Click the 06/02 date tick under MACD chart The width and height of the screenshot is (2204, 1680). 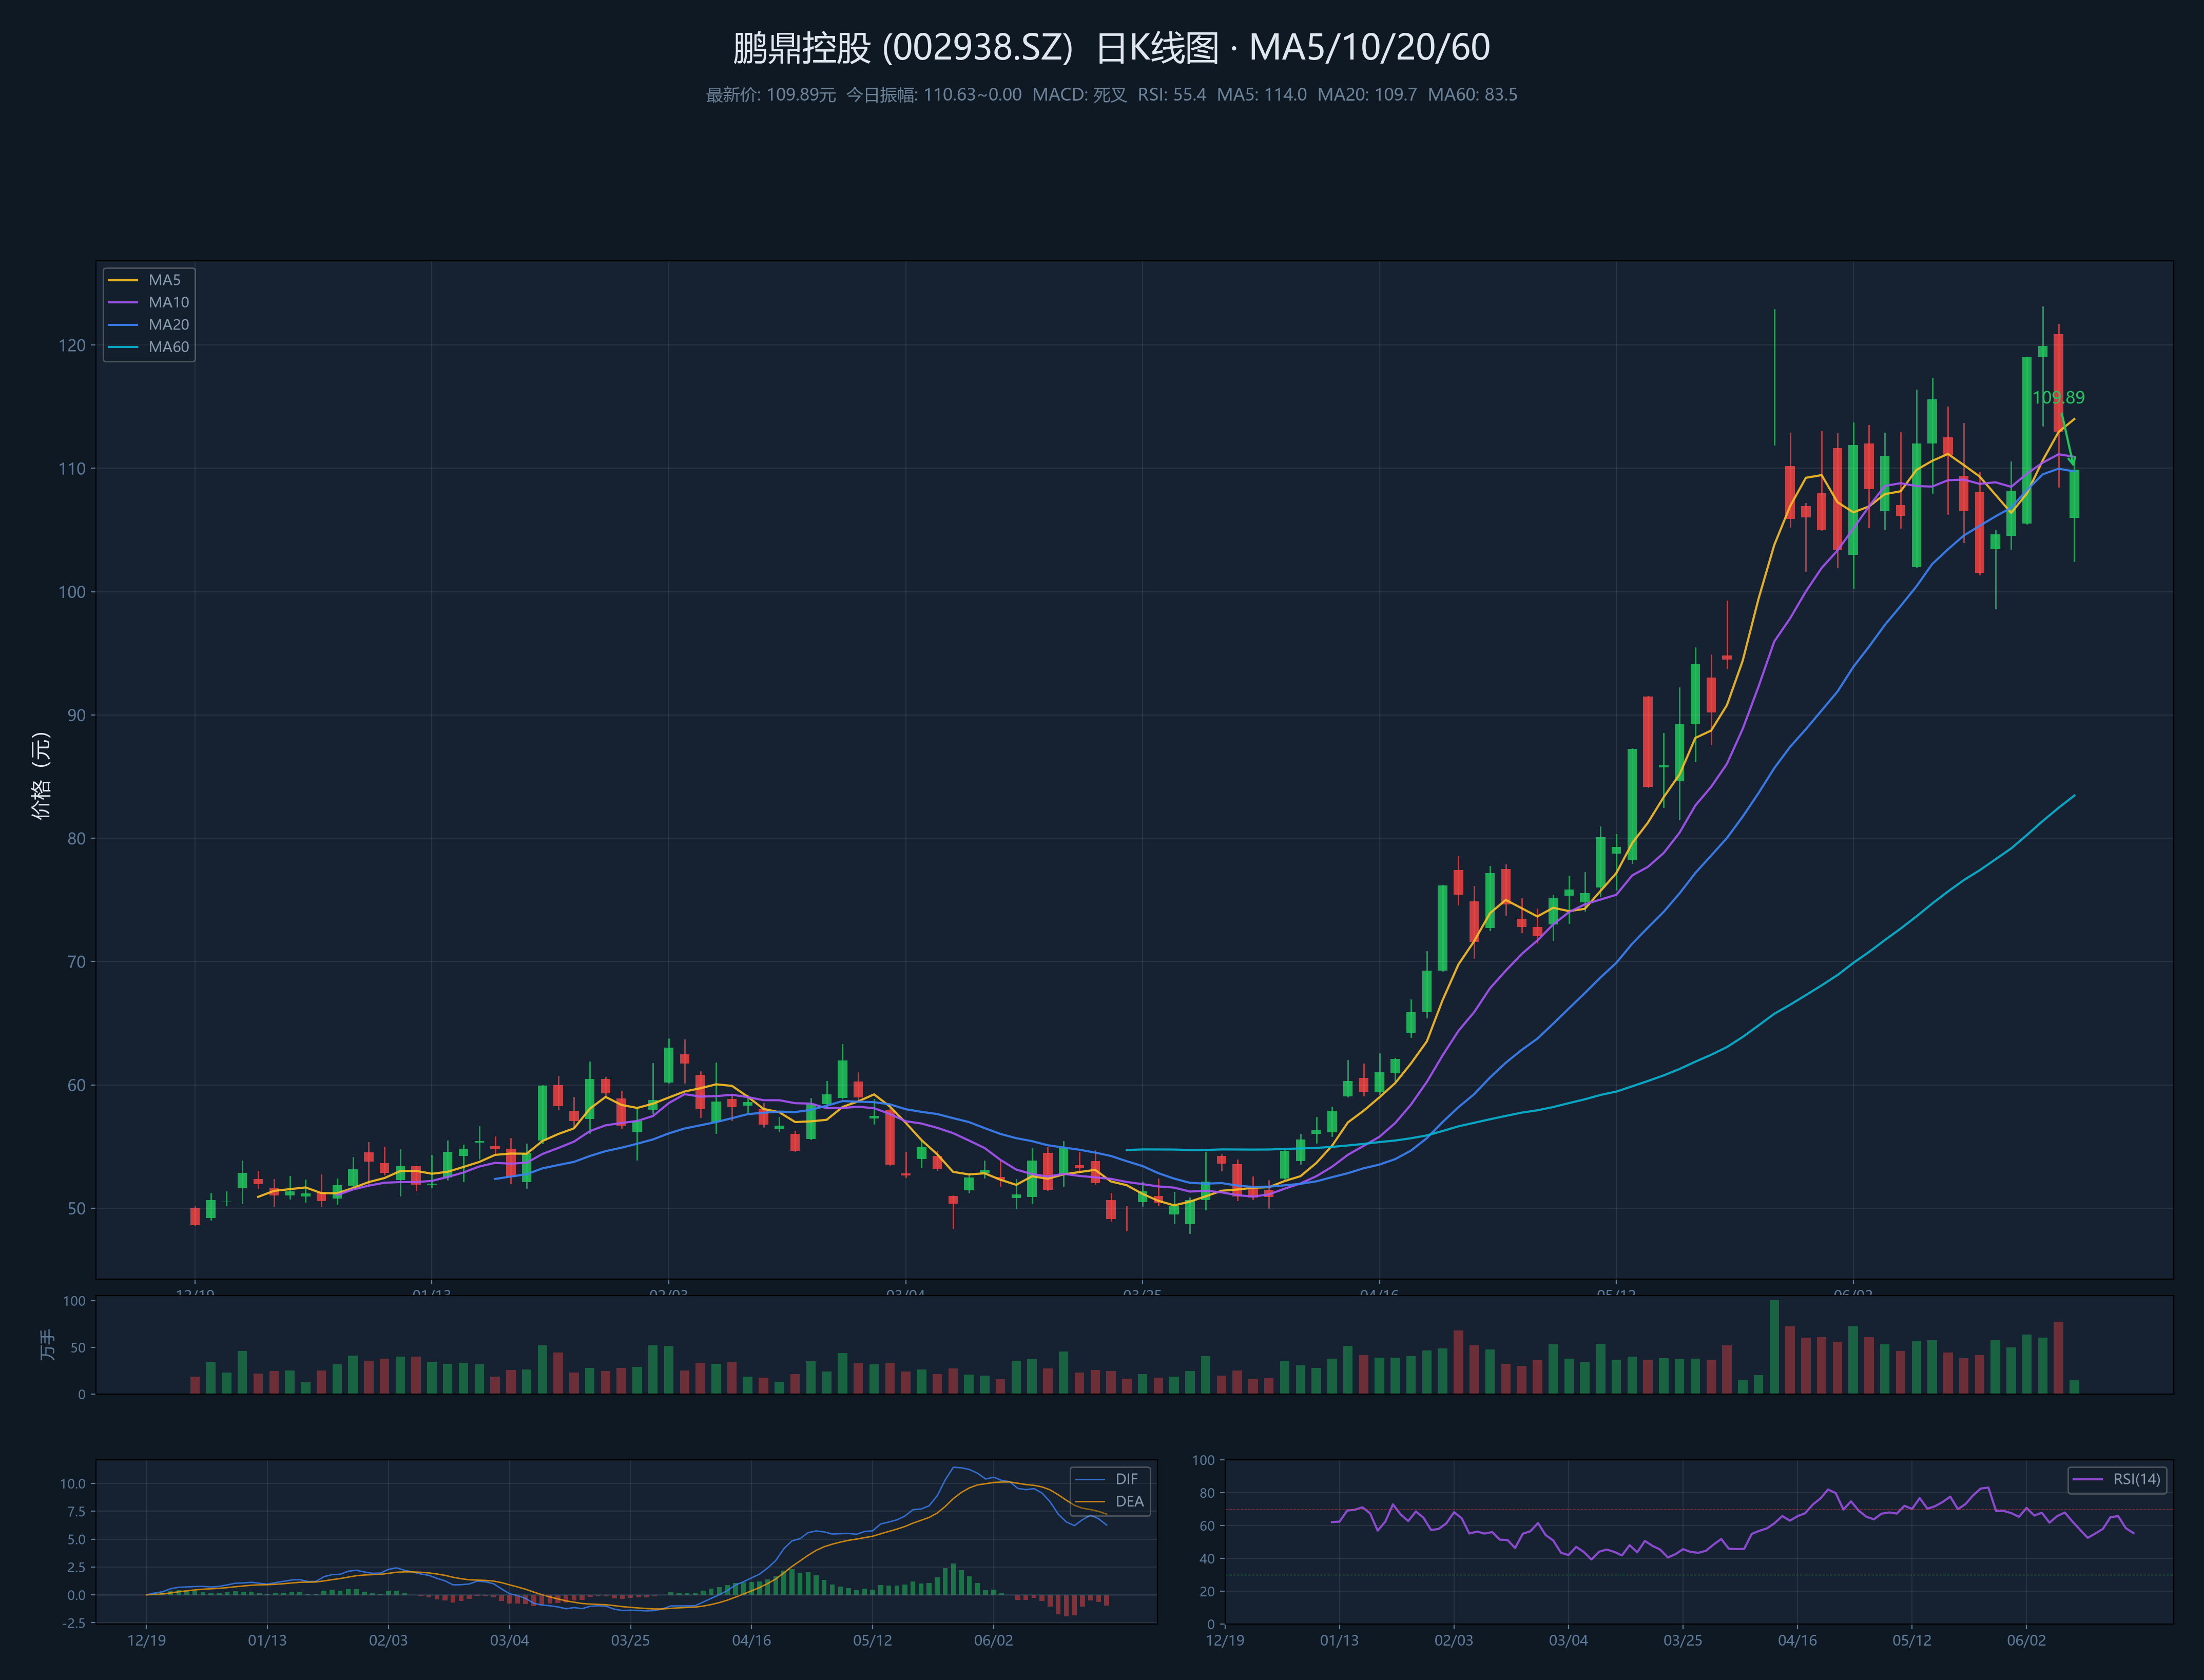pos(993,1640)
